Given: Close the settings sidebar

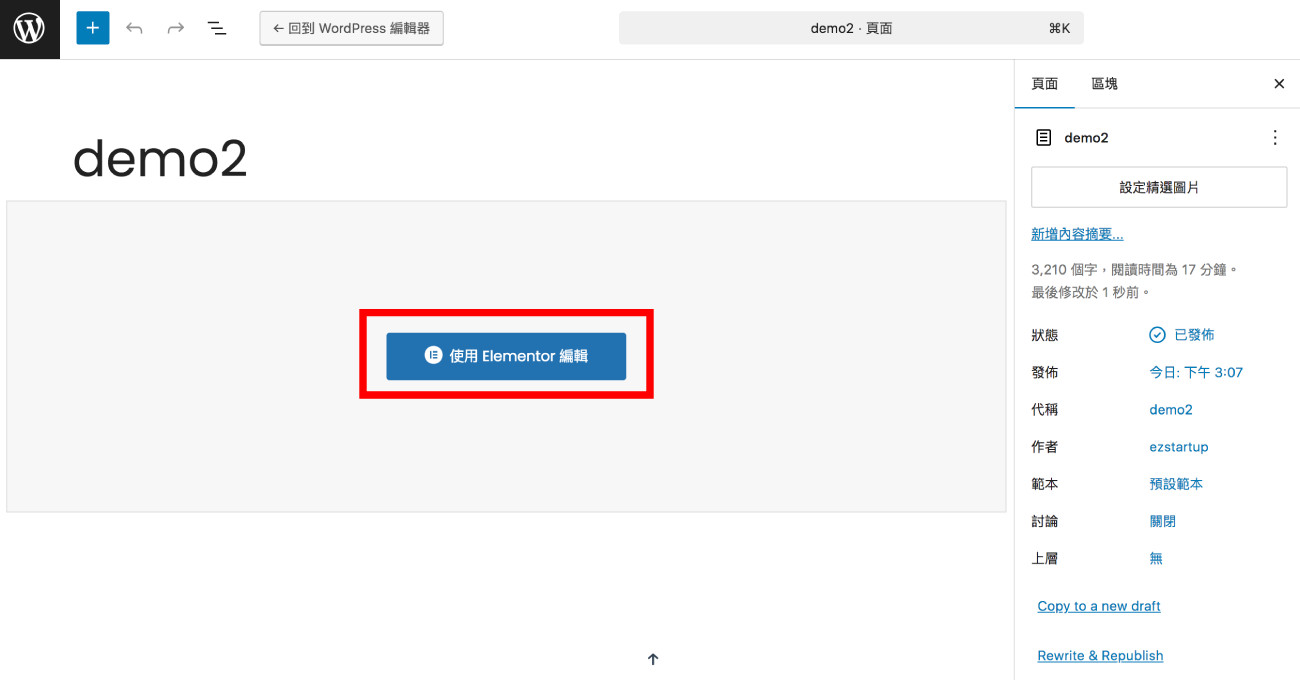Looking at the screenshot, I should (x=1278, y=84).
